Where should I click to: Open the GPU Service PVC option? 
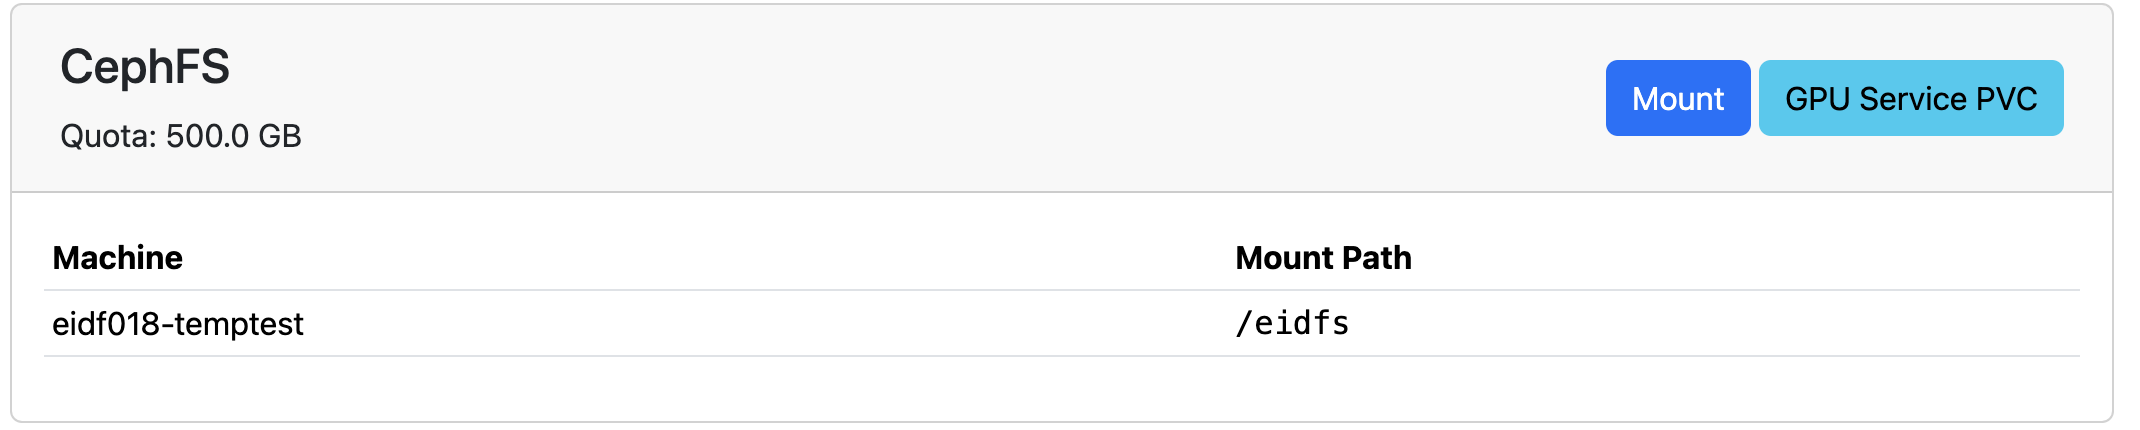click(x=1910, y=98)
